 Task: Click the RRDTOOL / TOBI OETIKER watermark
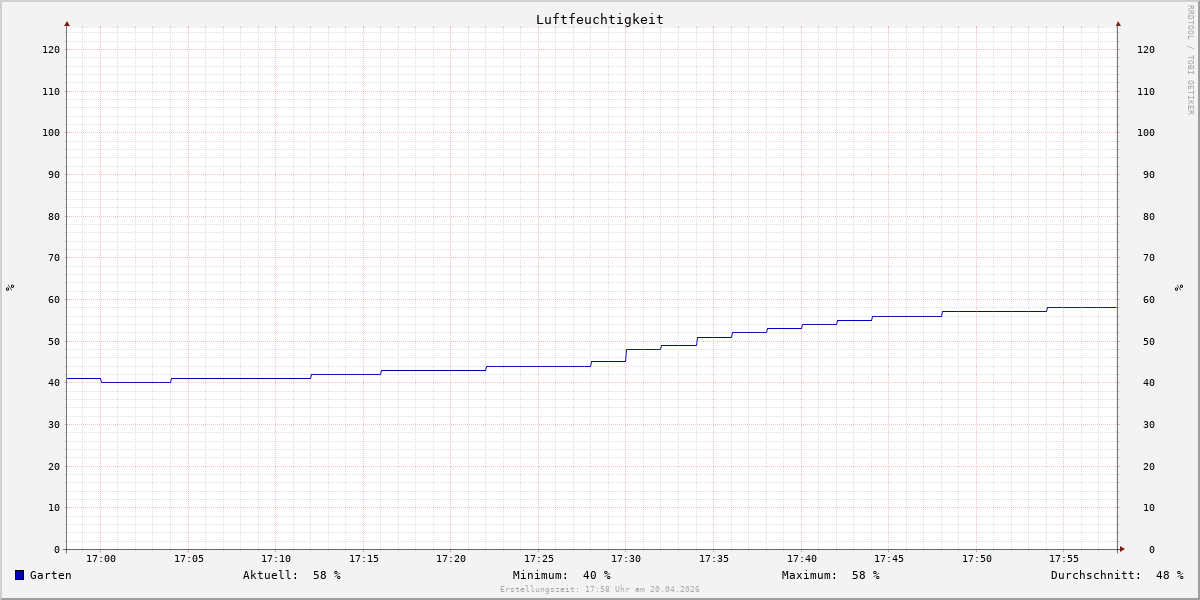tap(1190, 59)
